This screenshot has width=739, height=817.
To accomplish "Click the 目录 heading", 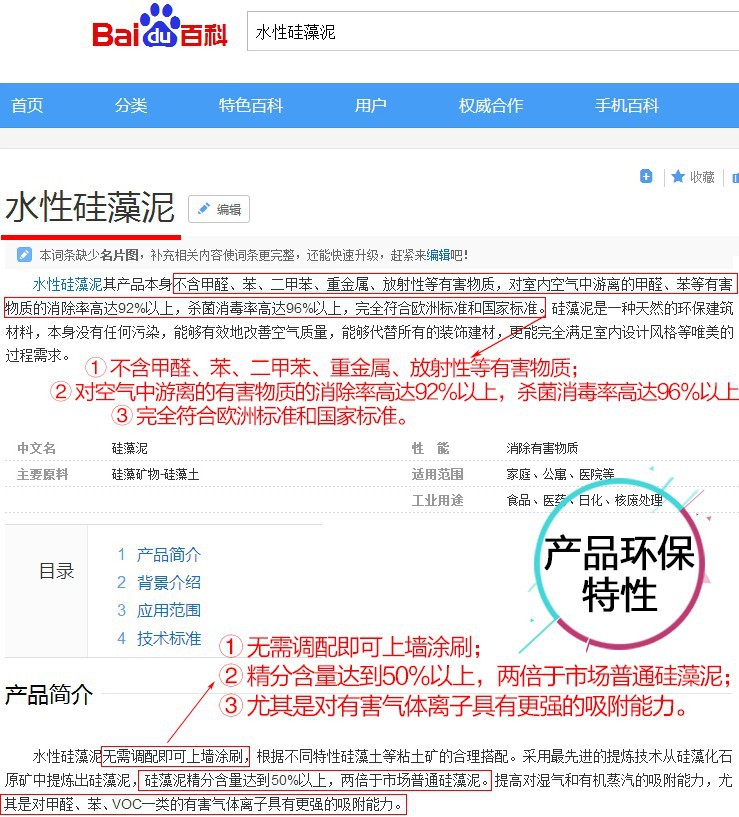I will tap(56, 571).
